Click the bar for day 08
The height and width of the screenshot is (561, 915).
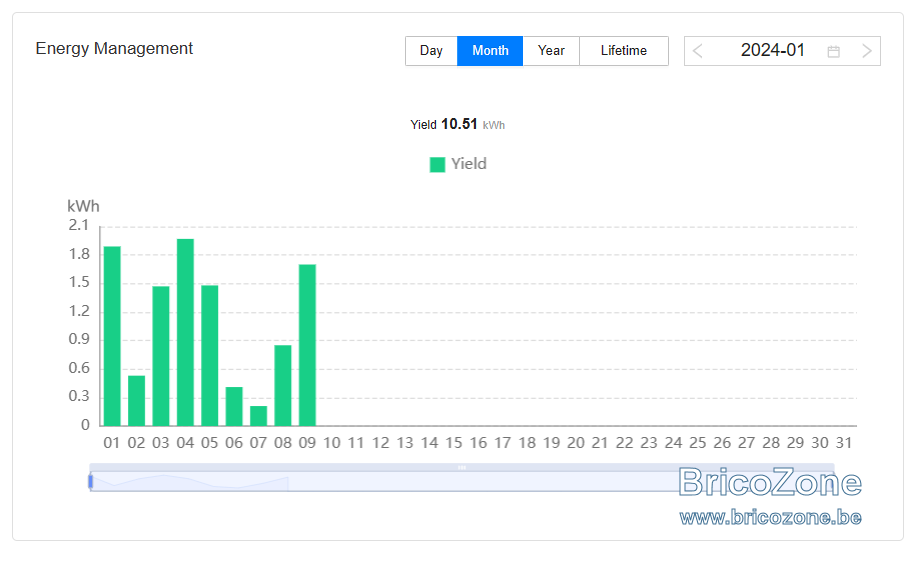283,385
